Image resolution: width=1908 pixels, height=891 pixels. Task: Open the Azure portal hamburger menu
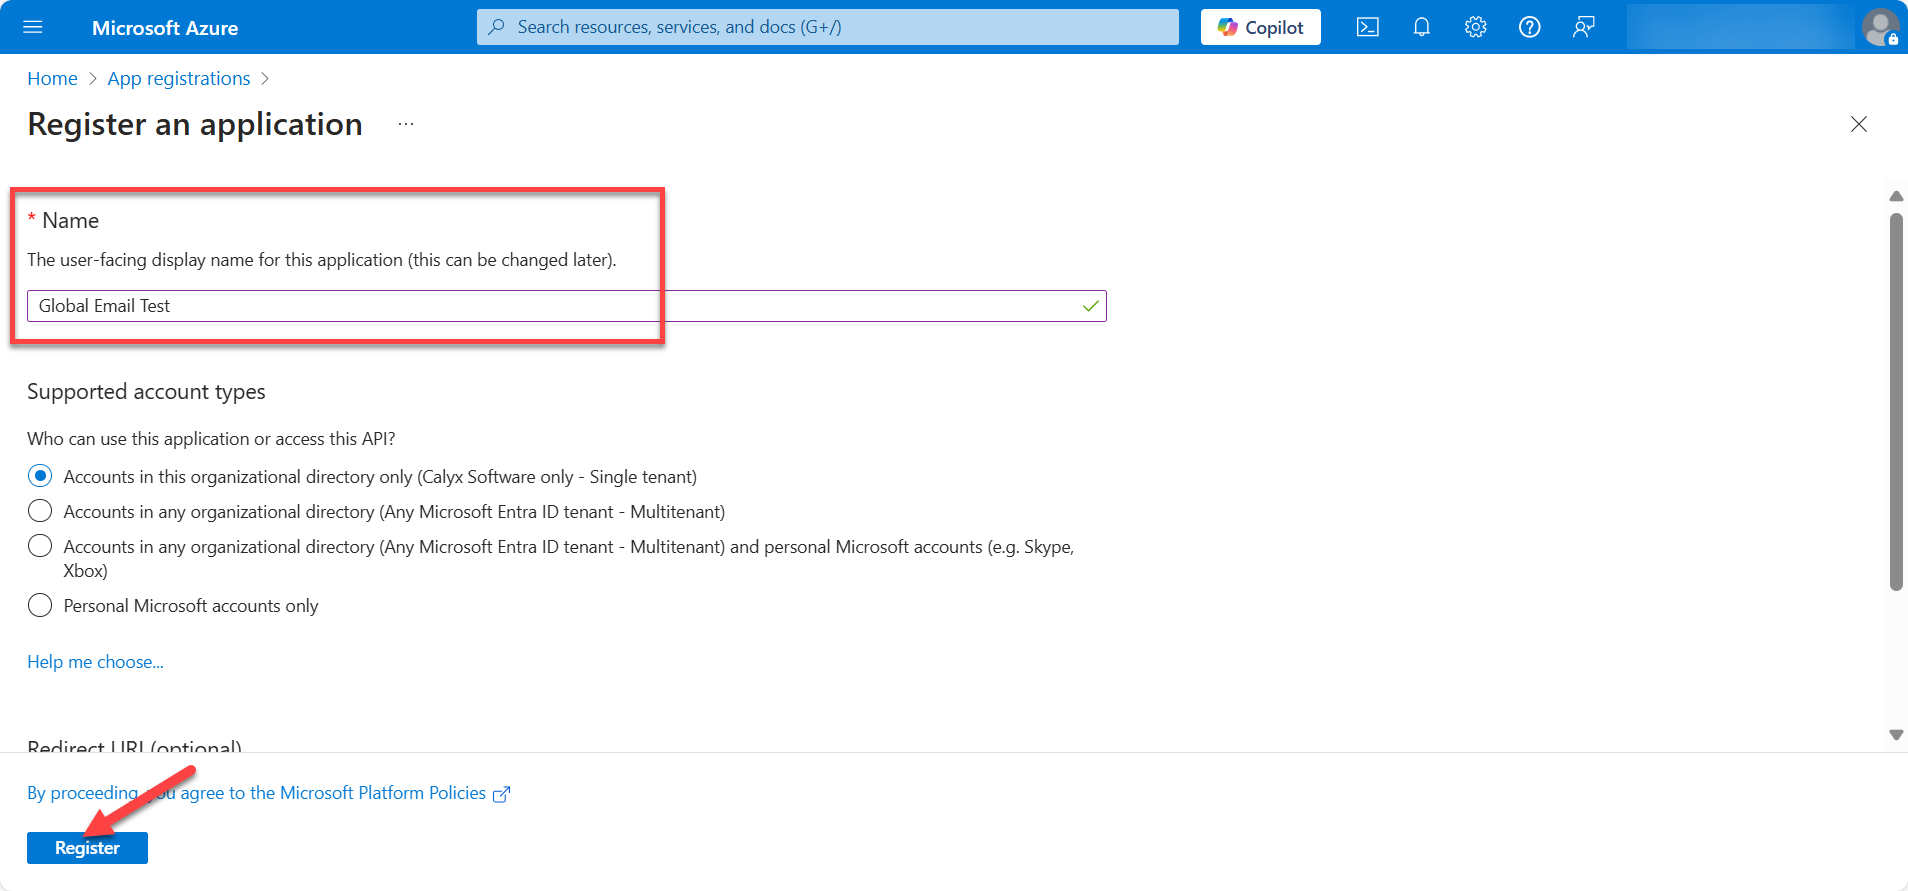[33, 27]
